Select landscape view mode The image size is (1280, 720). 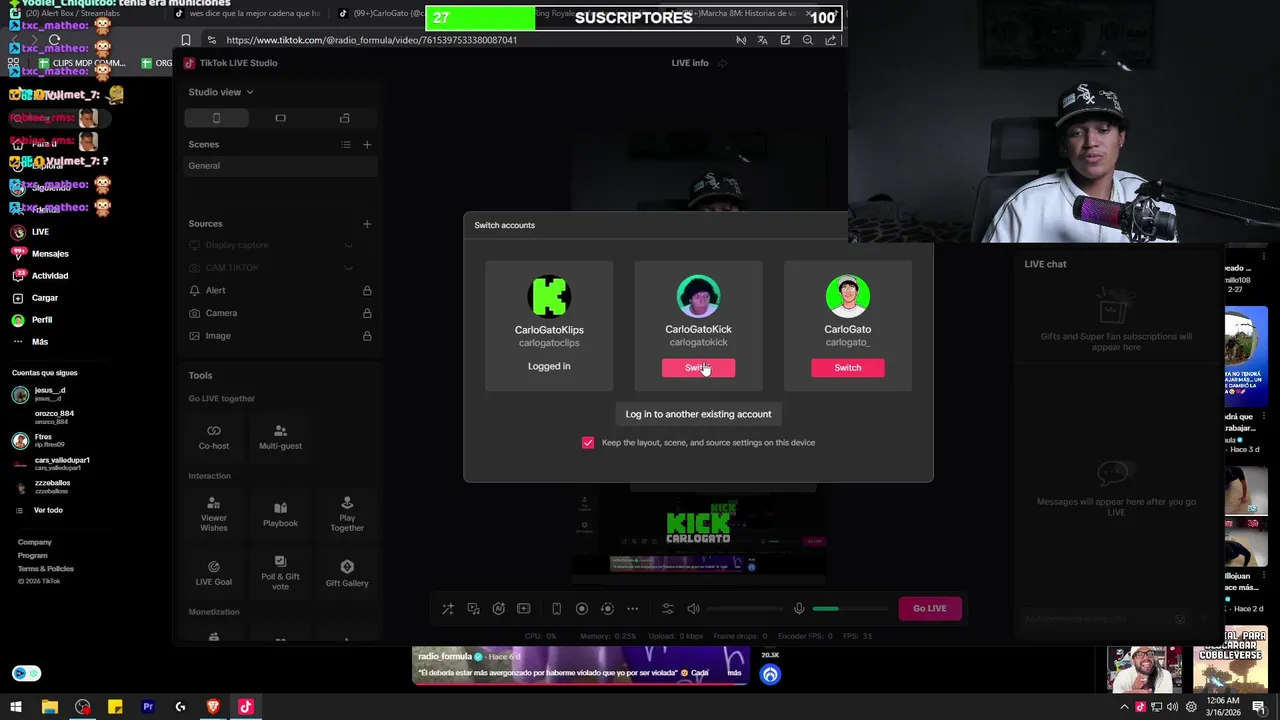pyautogui.click(x=280, y=118)
